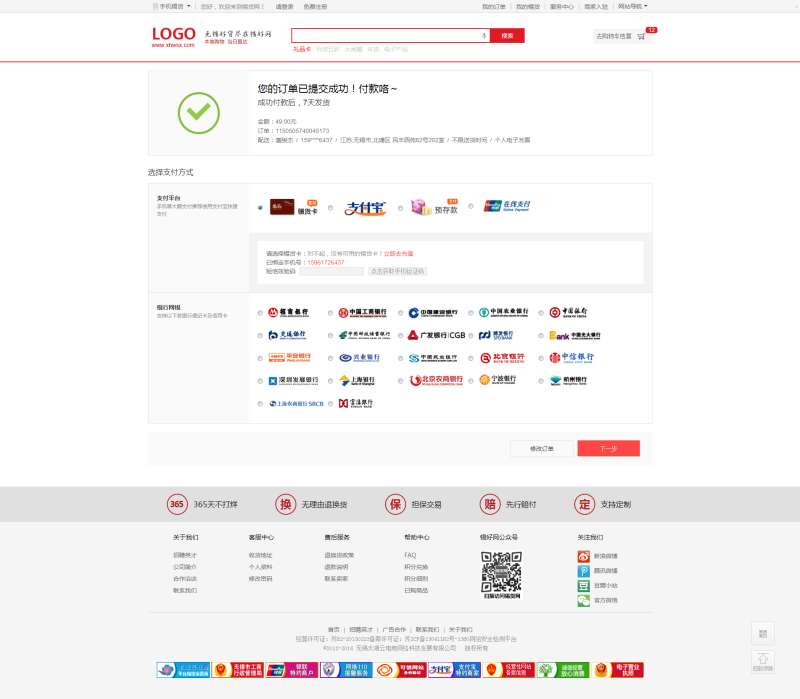
Task: Click the microphone icon in search box
Action: pos(484,36)
